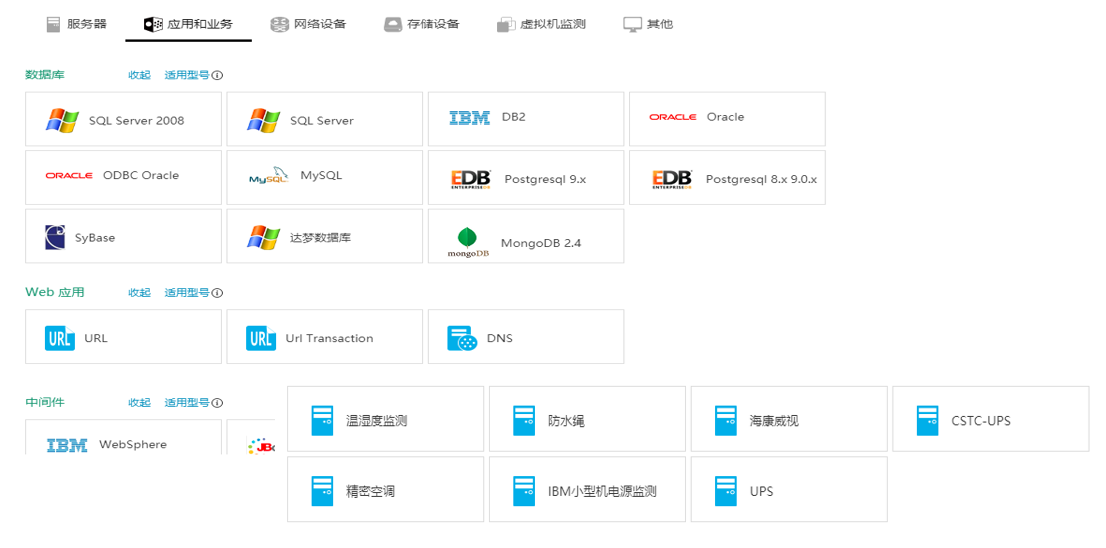Click the DNS server icon
The width and height of the screenshot is (1106, 548).
pyautogui.click(x=462, y=339)
